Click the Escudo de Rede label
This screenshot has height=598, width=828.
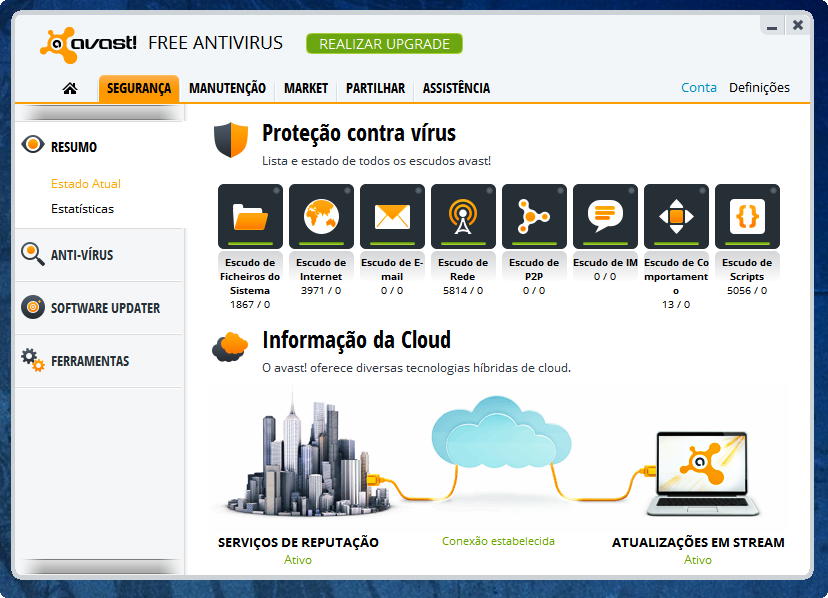(x=463, y=269)
